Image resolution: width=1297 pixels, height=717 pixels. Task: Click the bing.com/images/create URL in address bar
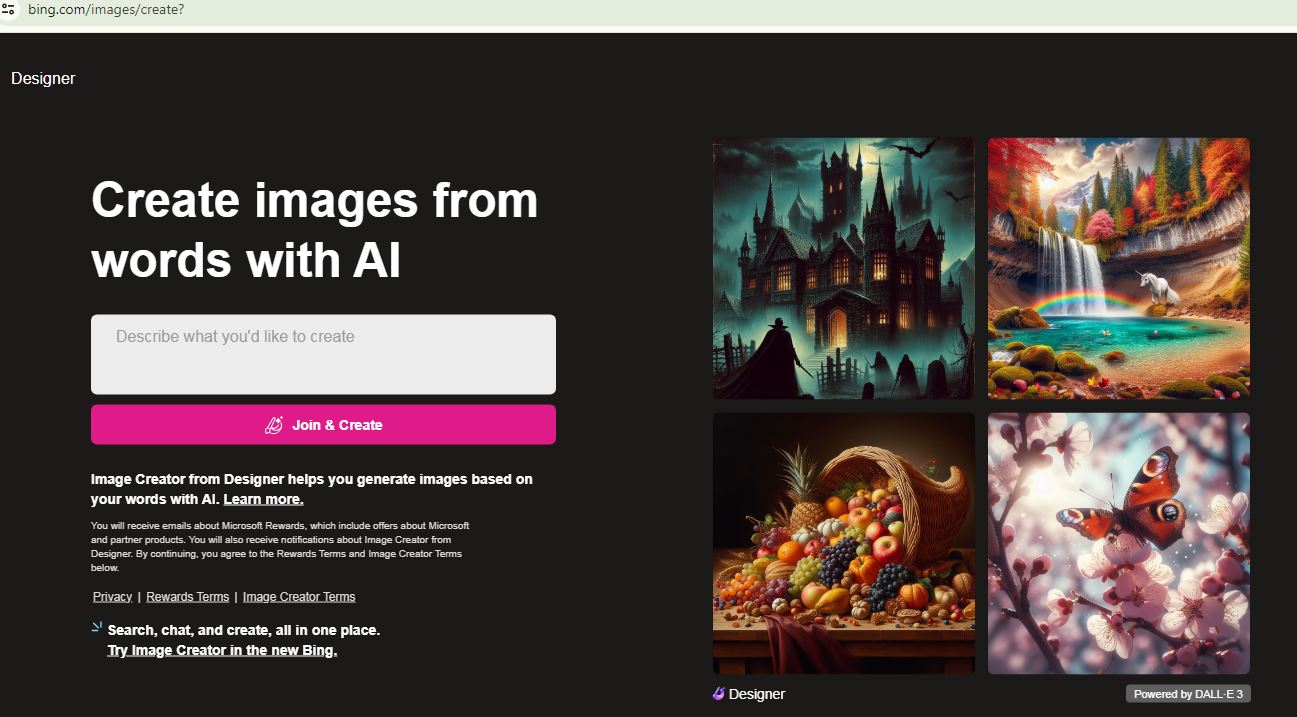(106, 10)
